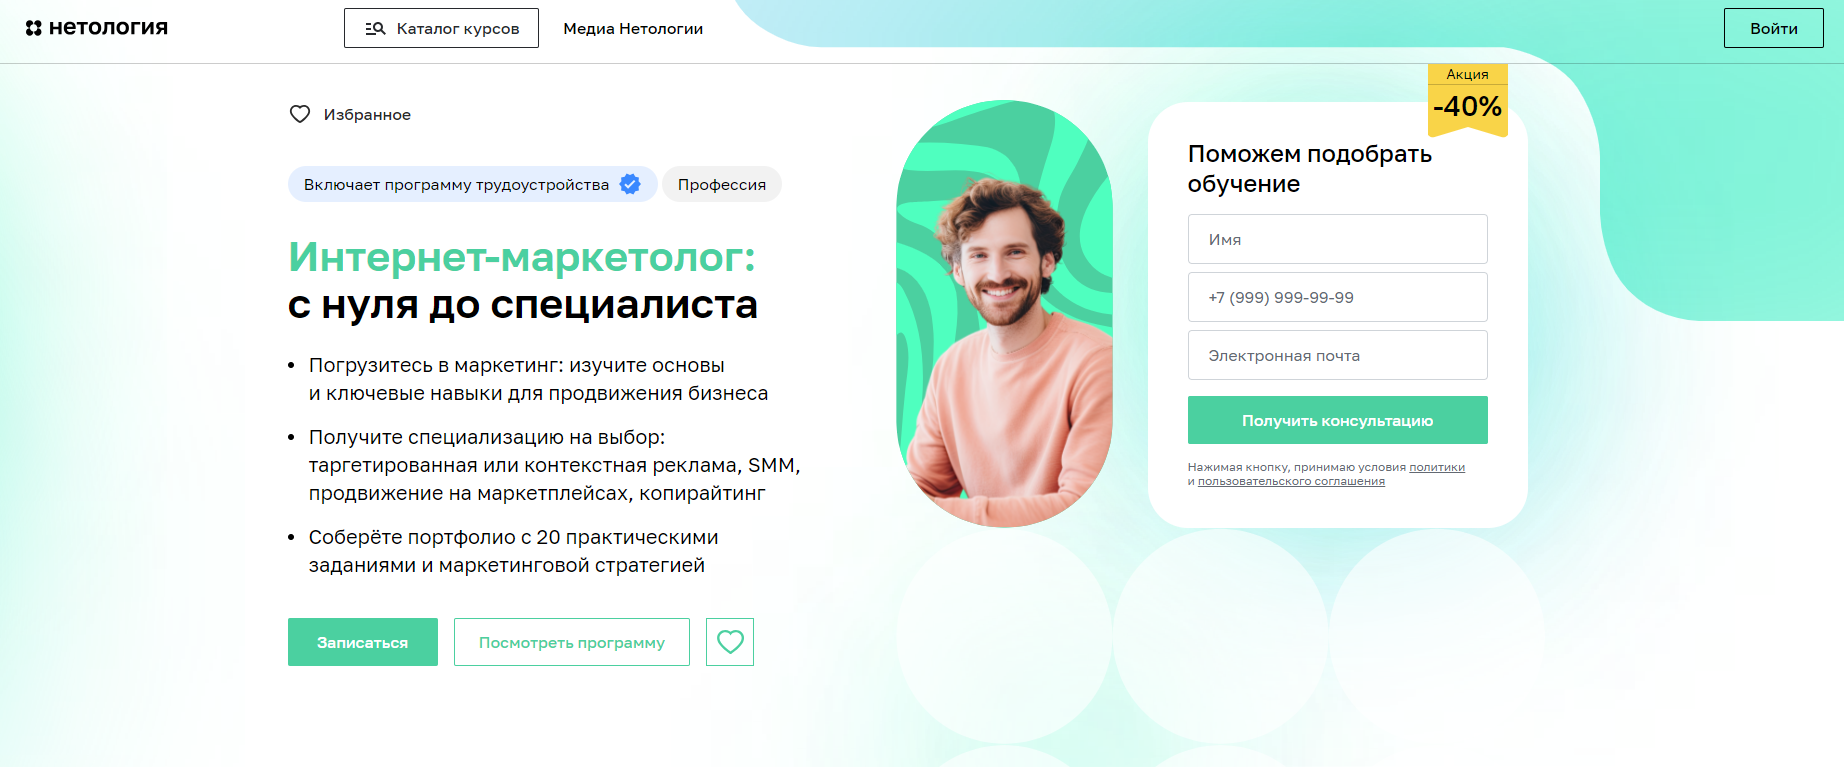Viewport: 1844px width, 767px height.
Task: Focus the Имя input field
Action: pyautogui.click(x=1337, y=239)
